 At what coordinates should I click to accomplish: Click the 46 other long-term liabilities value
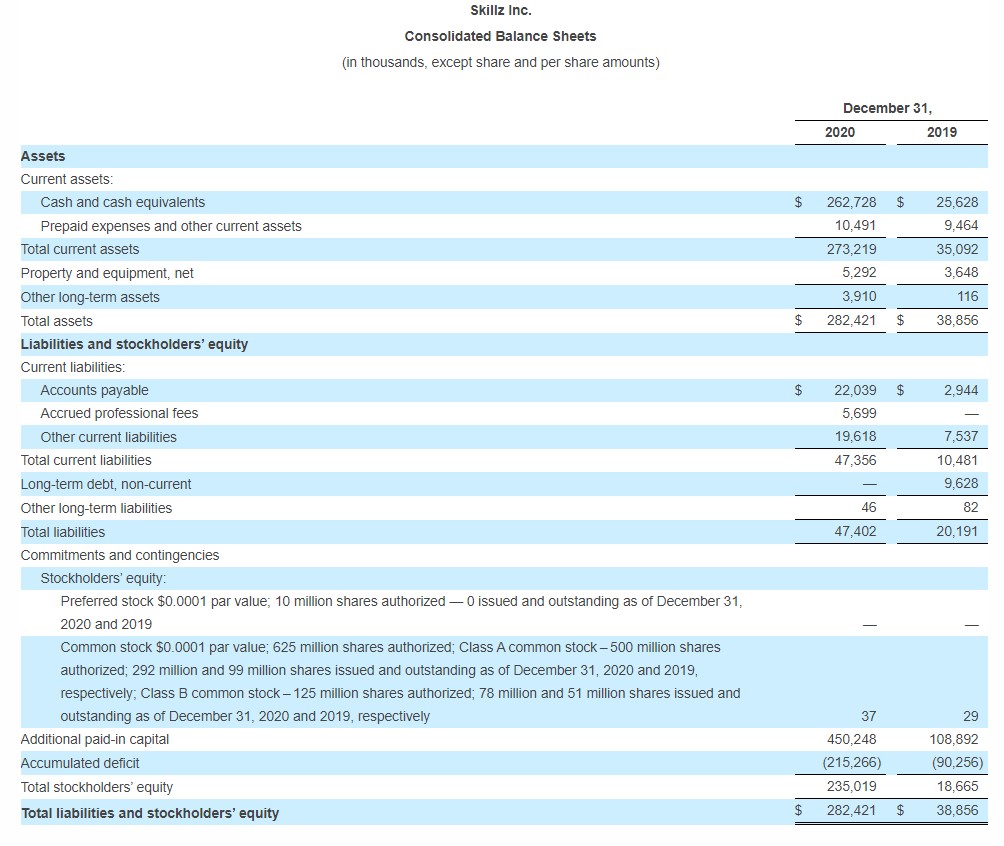coord(868,507)
